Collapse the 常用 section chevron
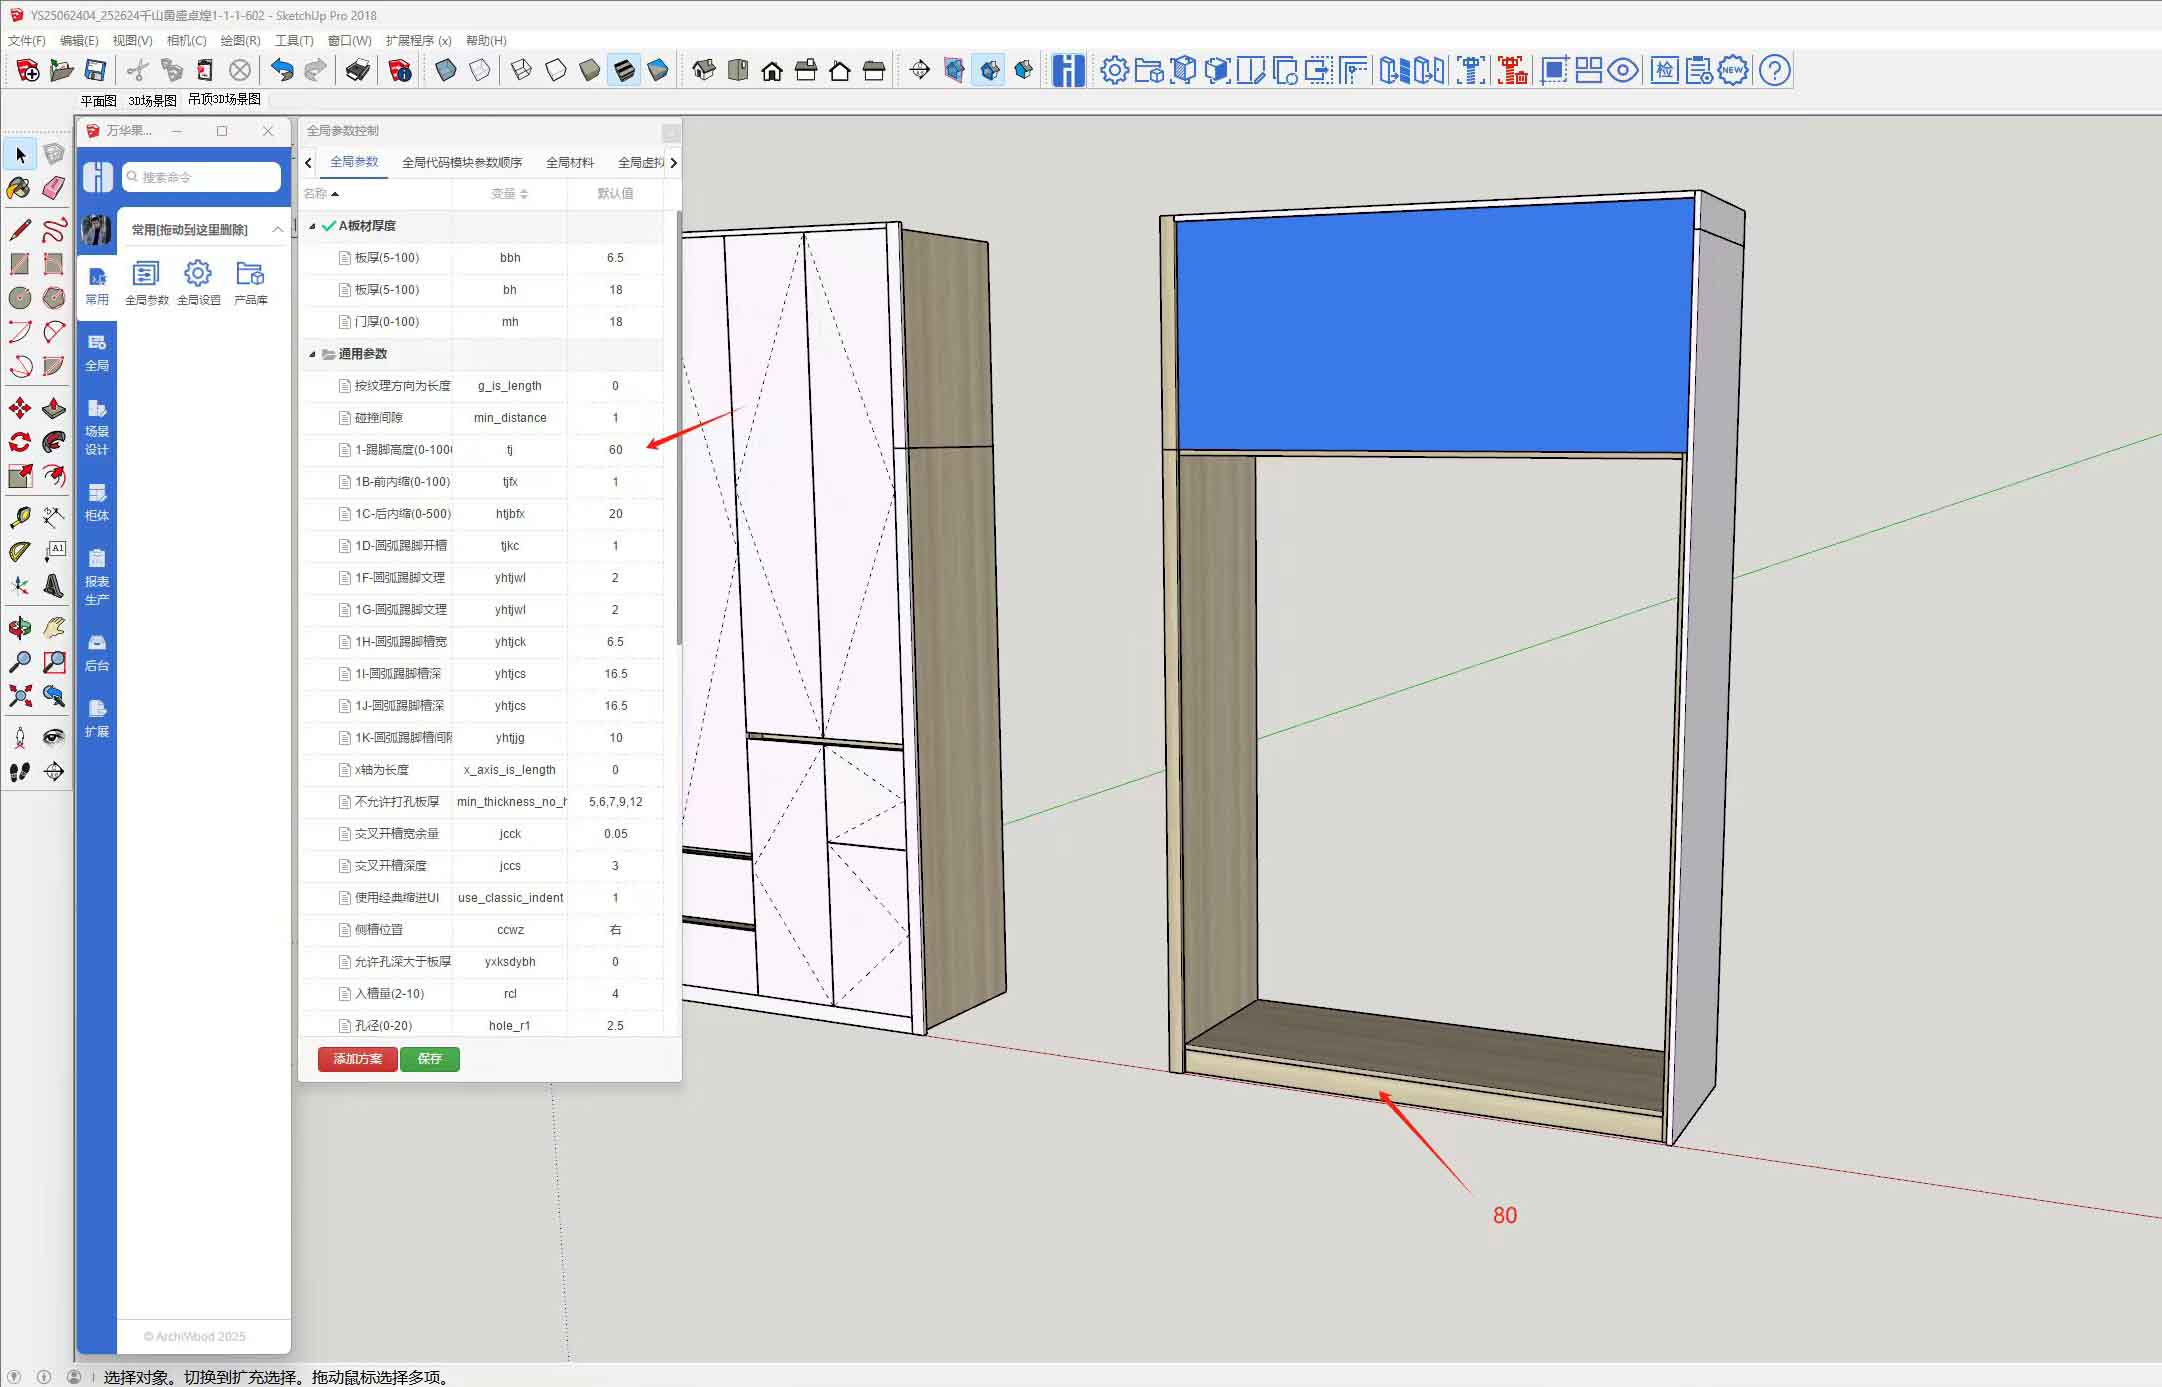This screenshot has height=1387, width=2162. (x=277, y=230)
